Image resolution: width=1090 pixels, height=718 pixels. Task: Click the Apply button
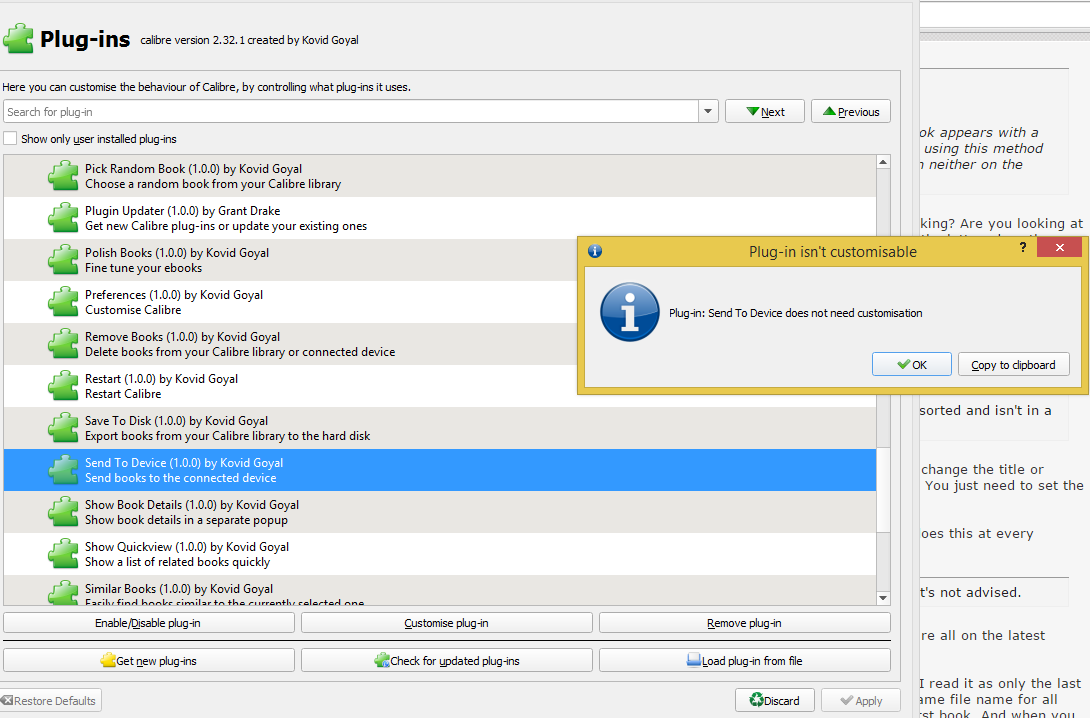click(x=861, y=701)
